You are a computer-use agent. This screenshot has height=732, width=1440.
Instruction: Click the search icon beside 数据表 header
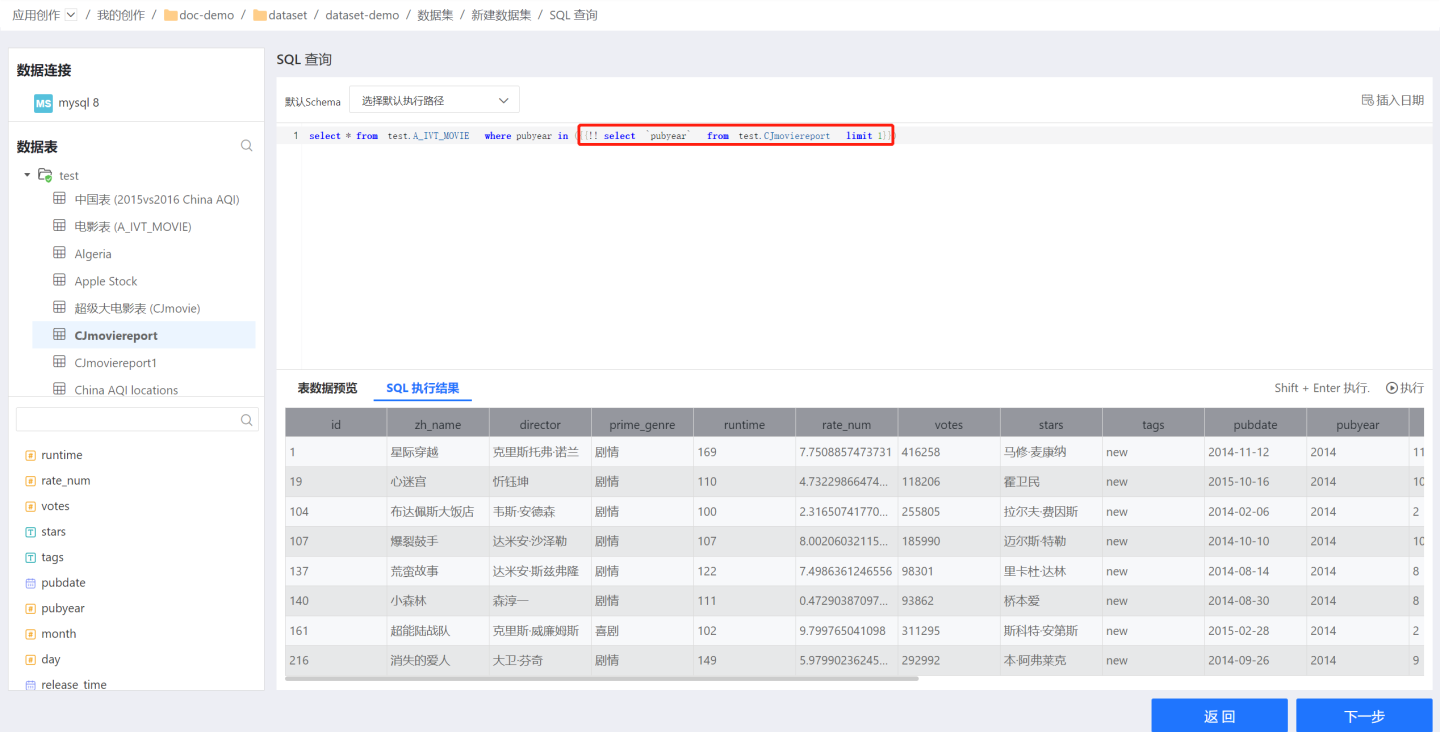[246, 146]
